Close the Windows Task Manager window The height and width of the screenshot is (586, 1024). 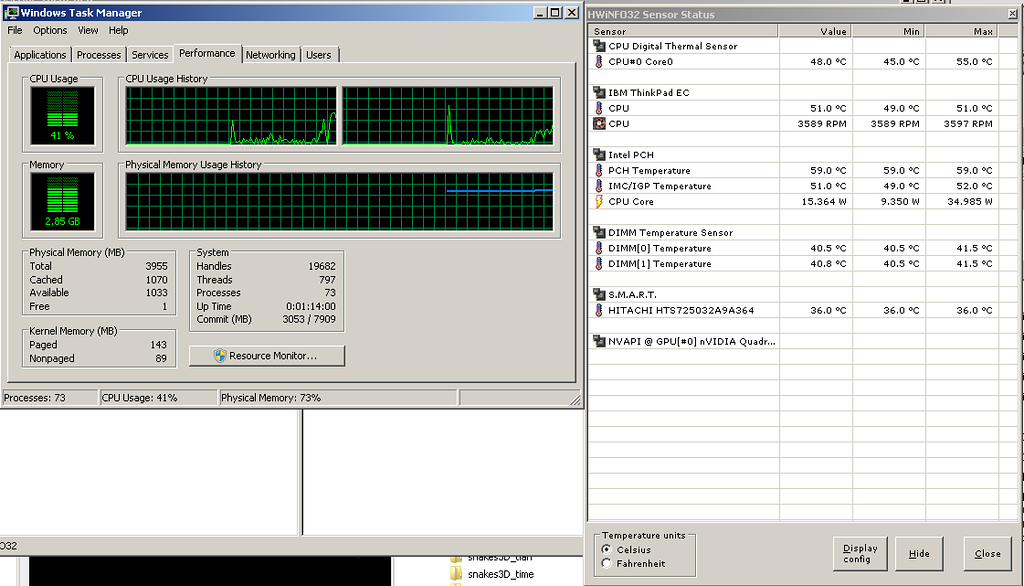571,12
